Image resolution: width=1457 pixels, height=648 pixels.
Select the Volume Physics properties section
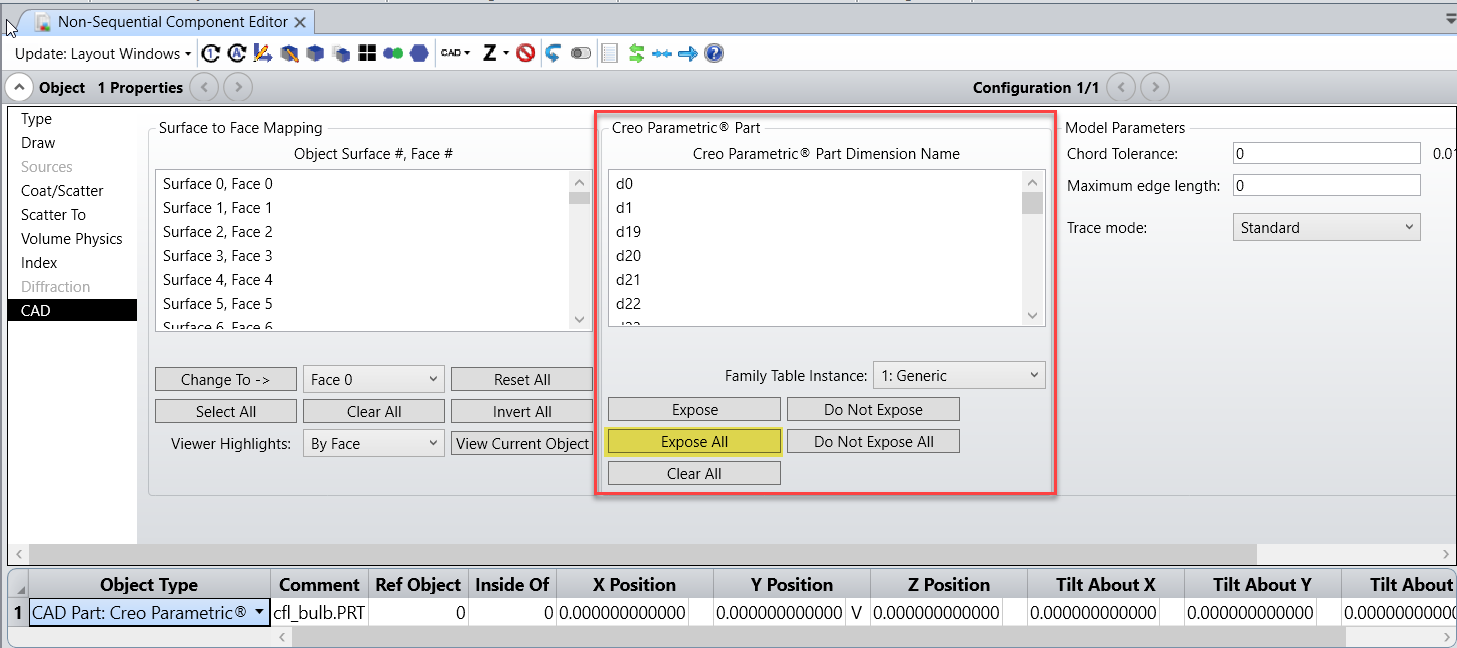tap(72, 239)
